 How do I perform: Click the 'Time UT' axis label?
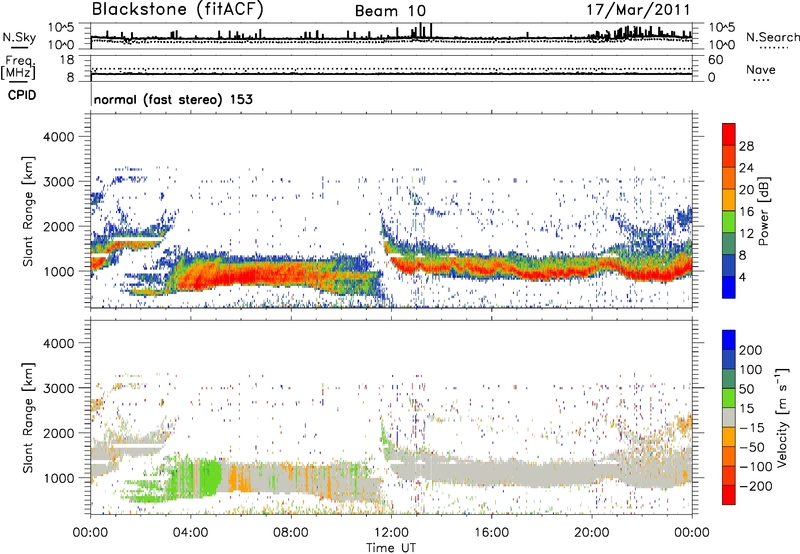(391, 547)
